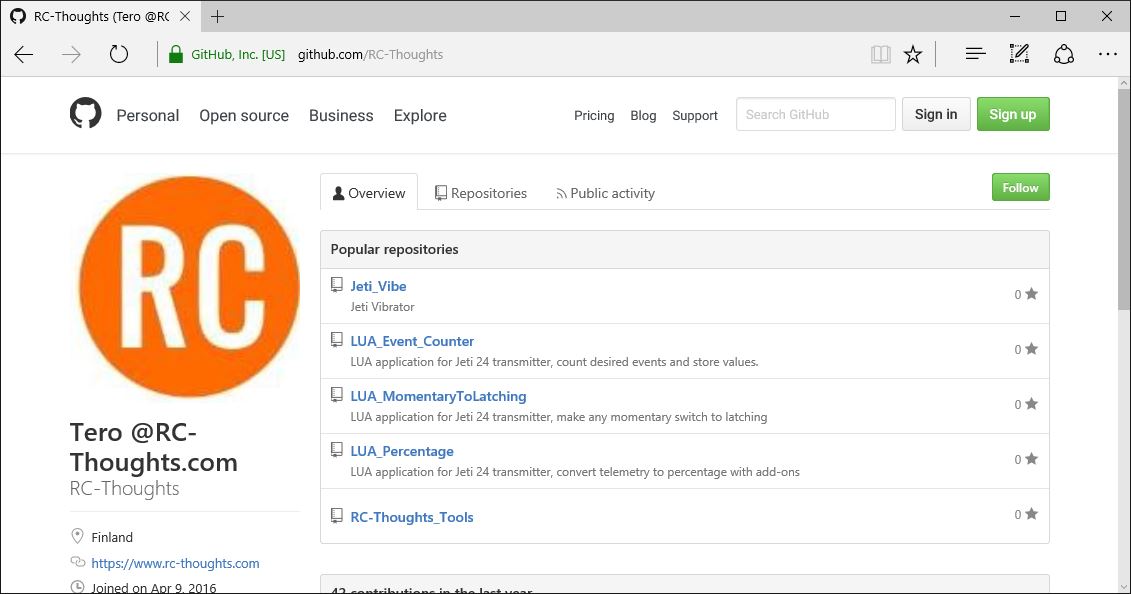Click the green Sign up button
This screenshot has height=594, width=1131.
tap(1013, 114)
